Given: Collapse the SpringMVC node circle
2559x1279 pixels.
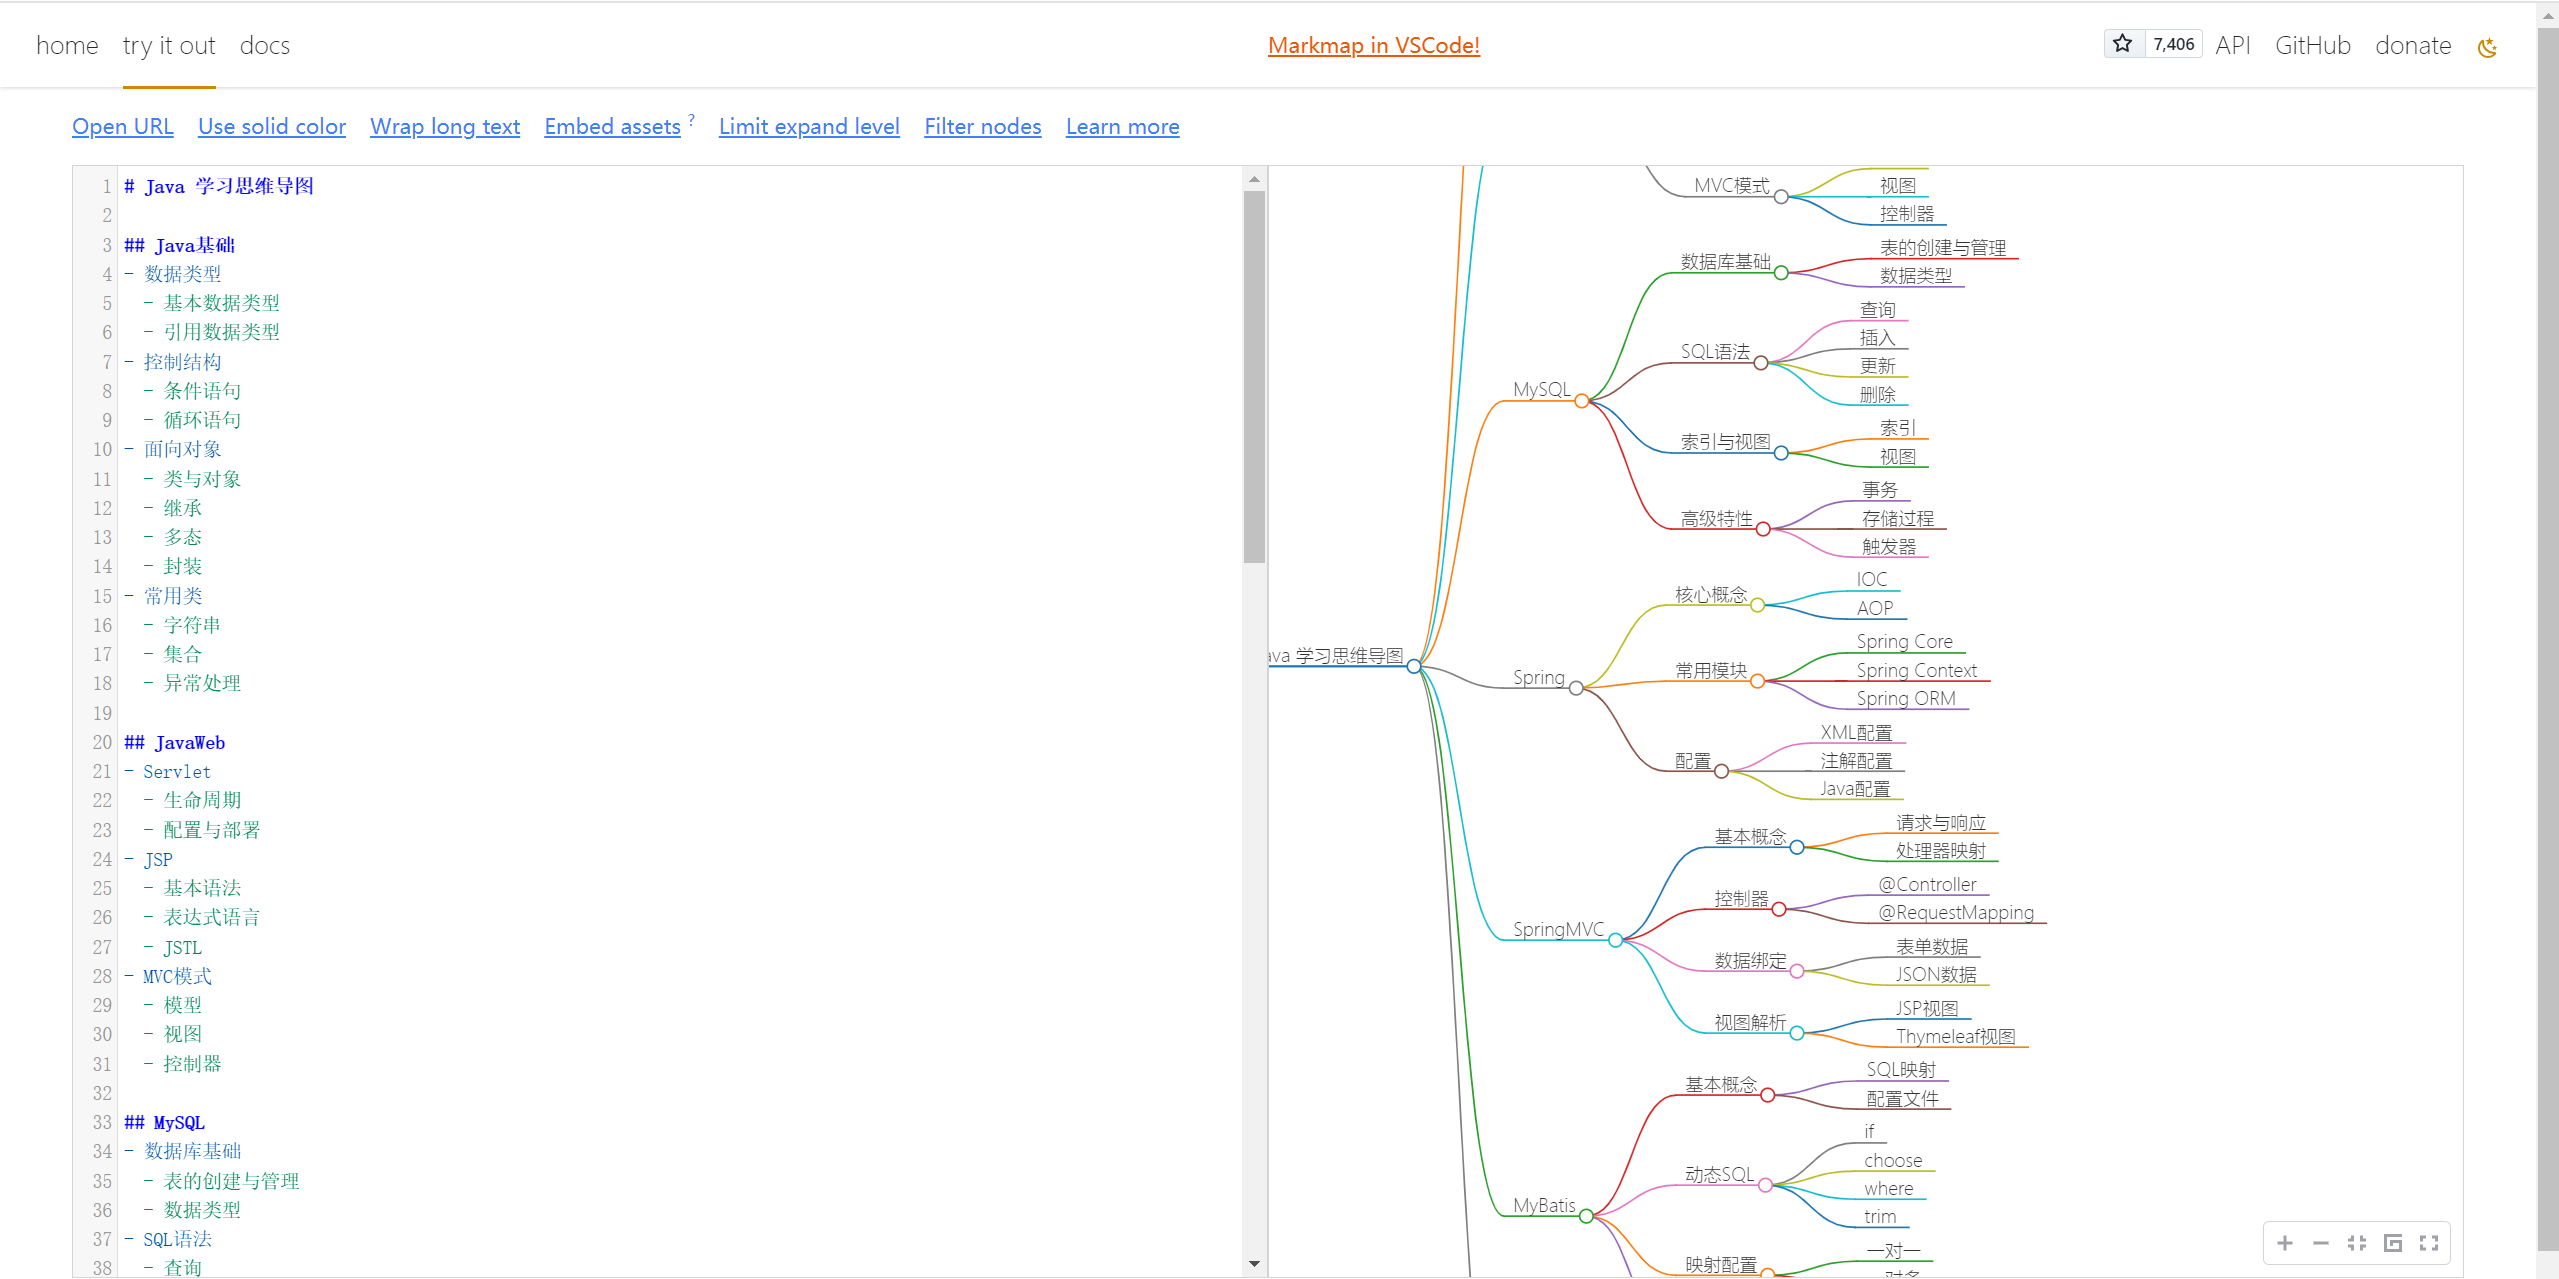Looking at the screenshot, I should pos(1615,940).
